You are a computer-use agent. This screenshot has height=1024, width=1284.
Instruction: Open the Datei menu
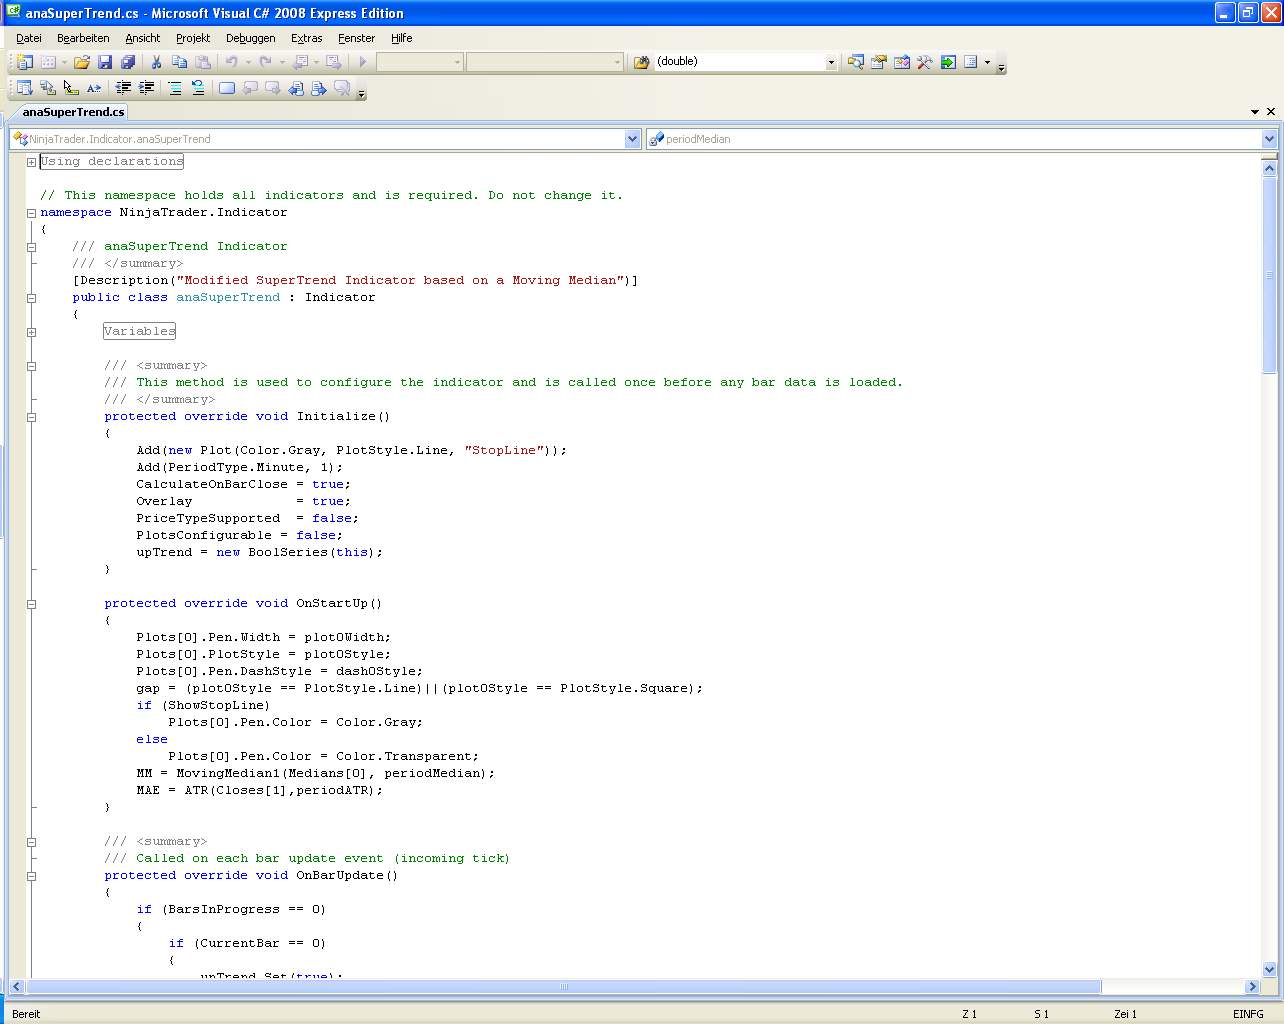[29, 38]
